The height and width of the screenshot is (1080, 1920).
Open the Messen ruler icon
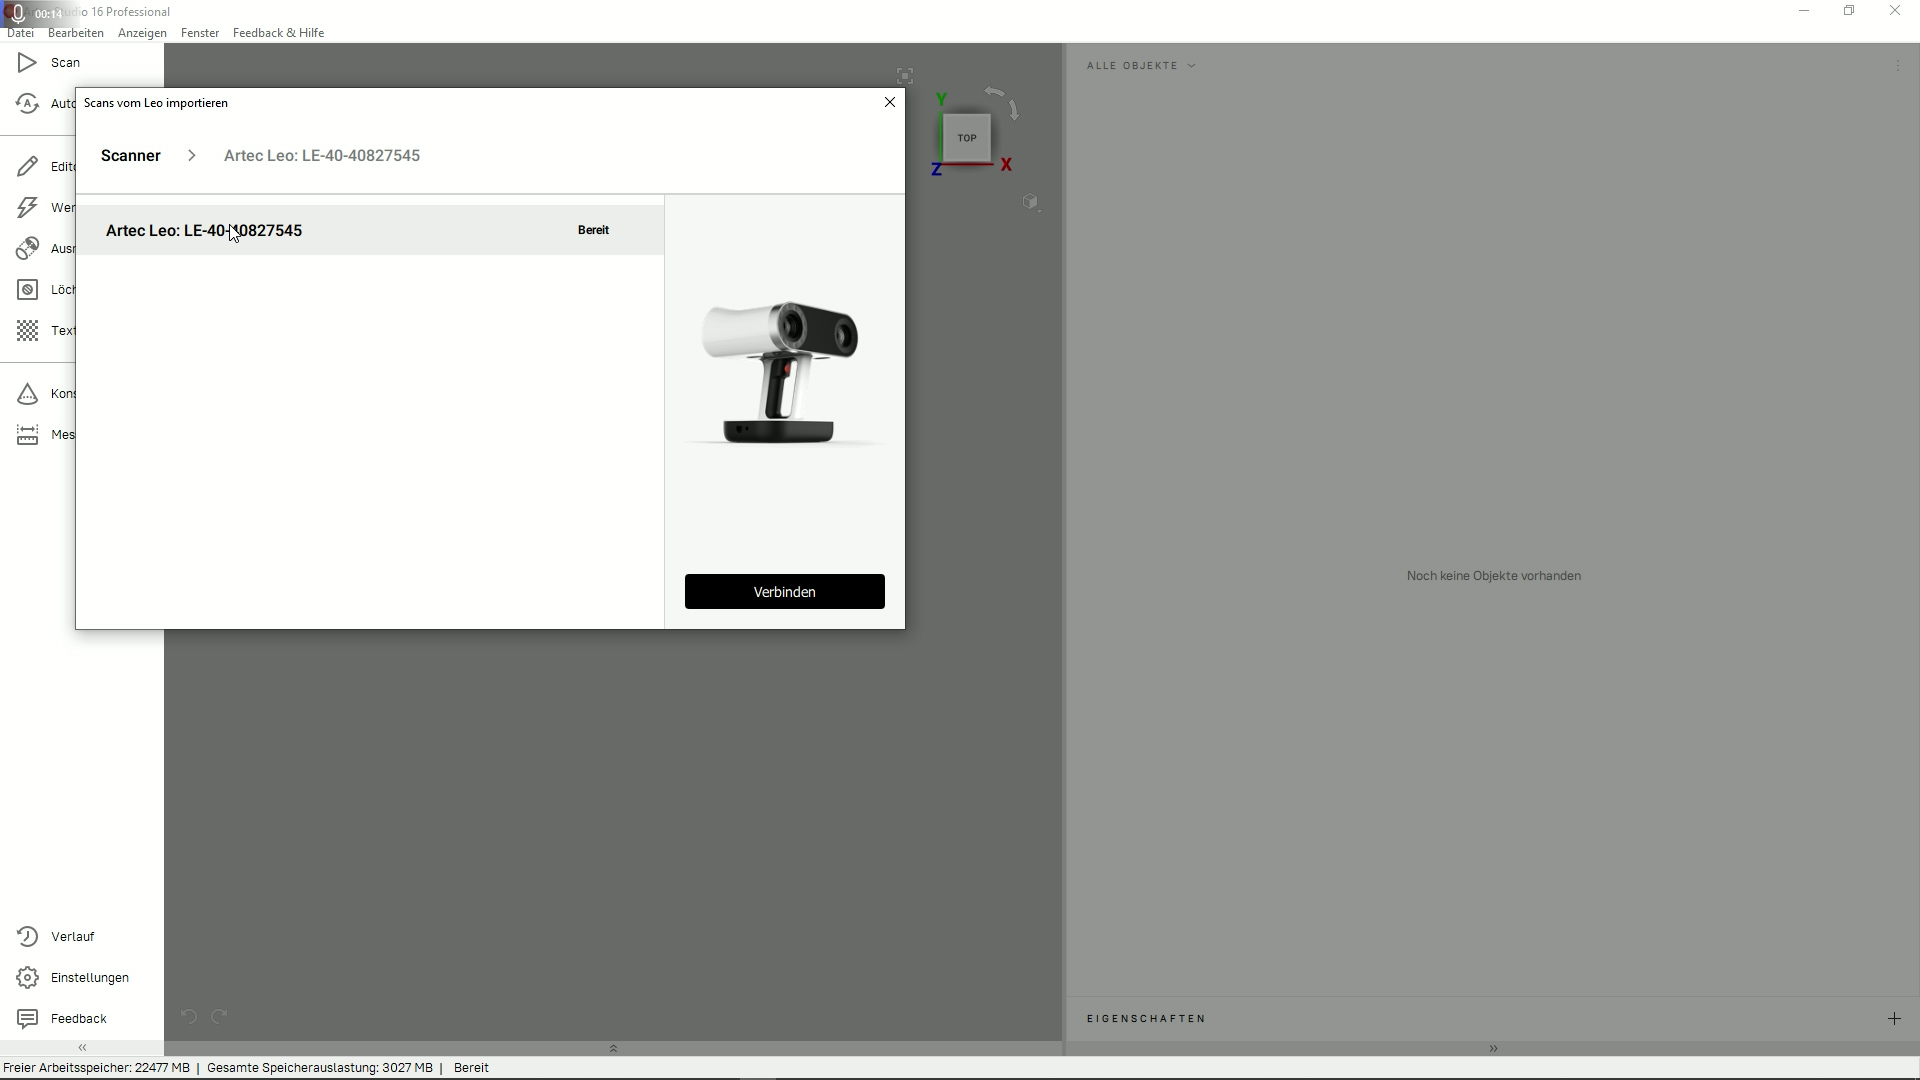click(x=27, y=435)
